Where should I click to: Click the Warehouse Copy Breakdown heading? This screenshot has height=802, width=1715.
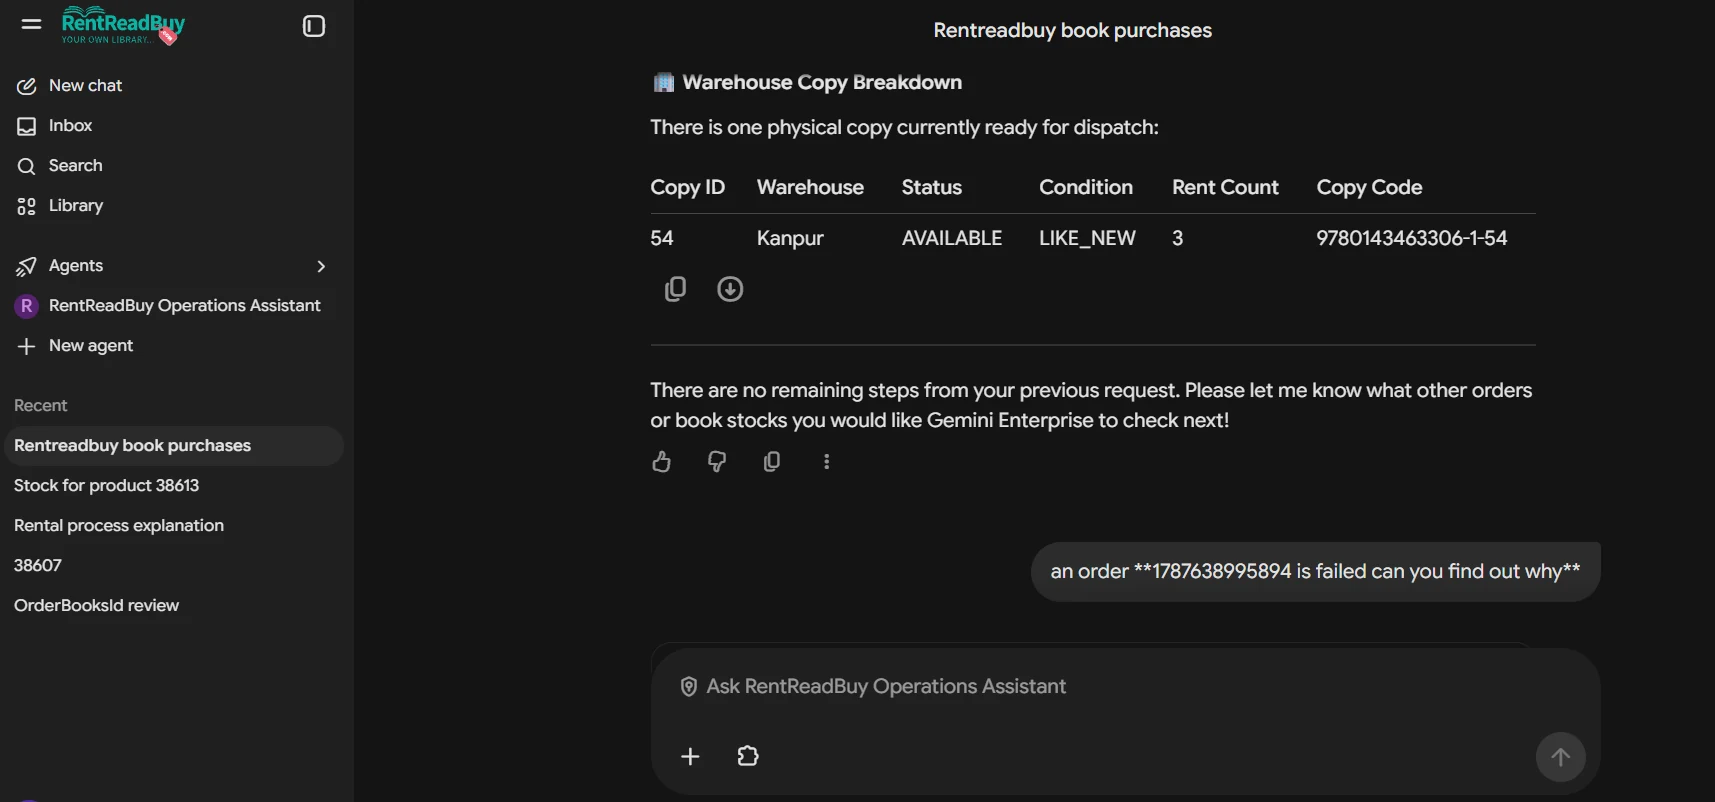click(x=822, y=83)
